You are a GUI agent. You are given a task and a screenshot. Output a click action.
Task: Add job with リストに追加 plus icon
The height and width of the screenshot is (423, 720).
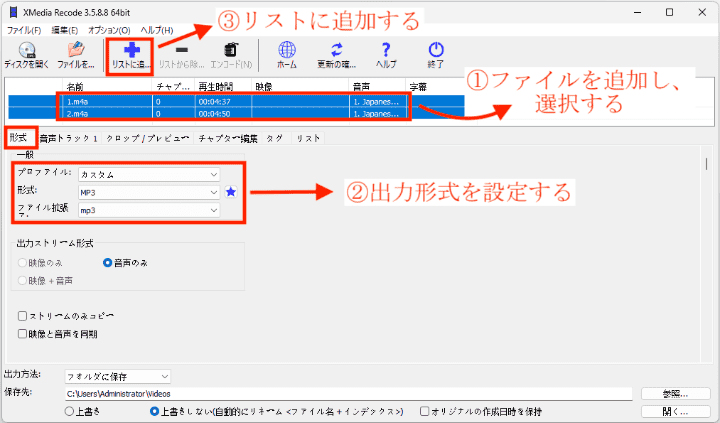point(131,55)
